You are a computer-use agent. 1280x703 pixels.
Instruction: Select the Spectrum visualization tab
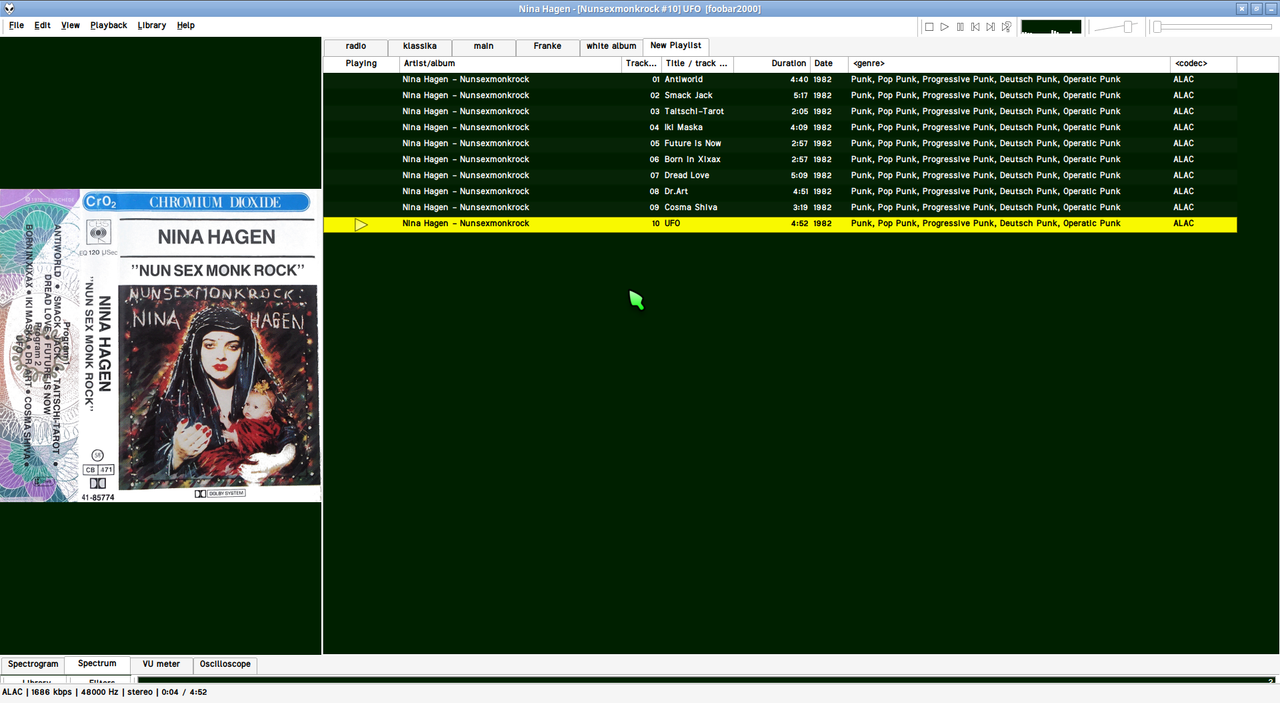click(x=97, y=664)
